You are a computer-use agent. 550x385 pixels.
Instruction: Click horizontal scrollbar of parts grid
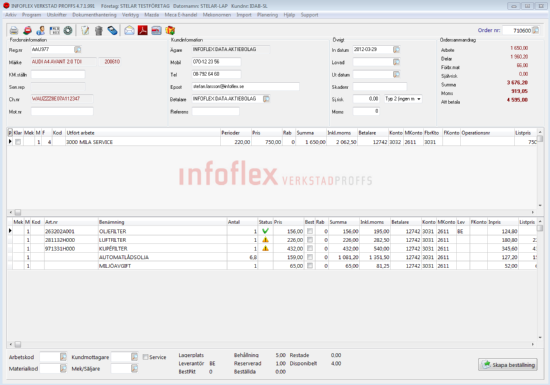pyautogui.click(x=271, y=344)
